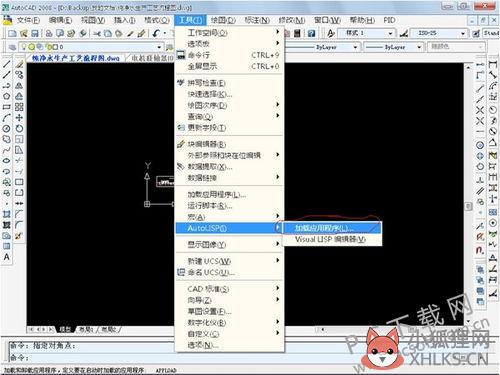500x375 pixels.
Task: Switch to the 模型 layout tab
Action: tap(65, 329)
